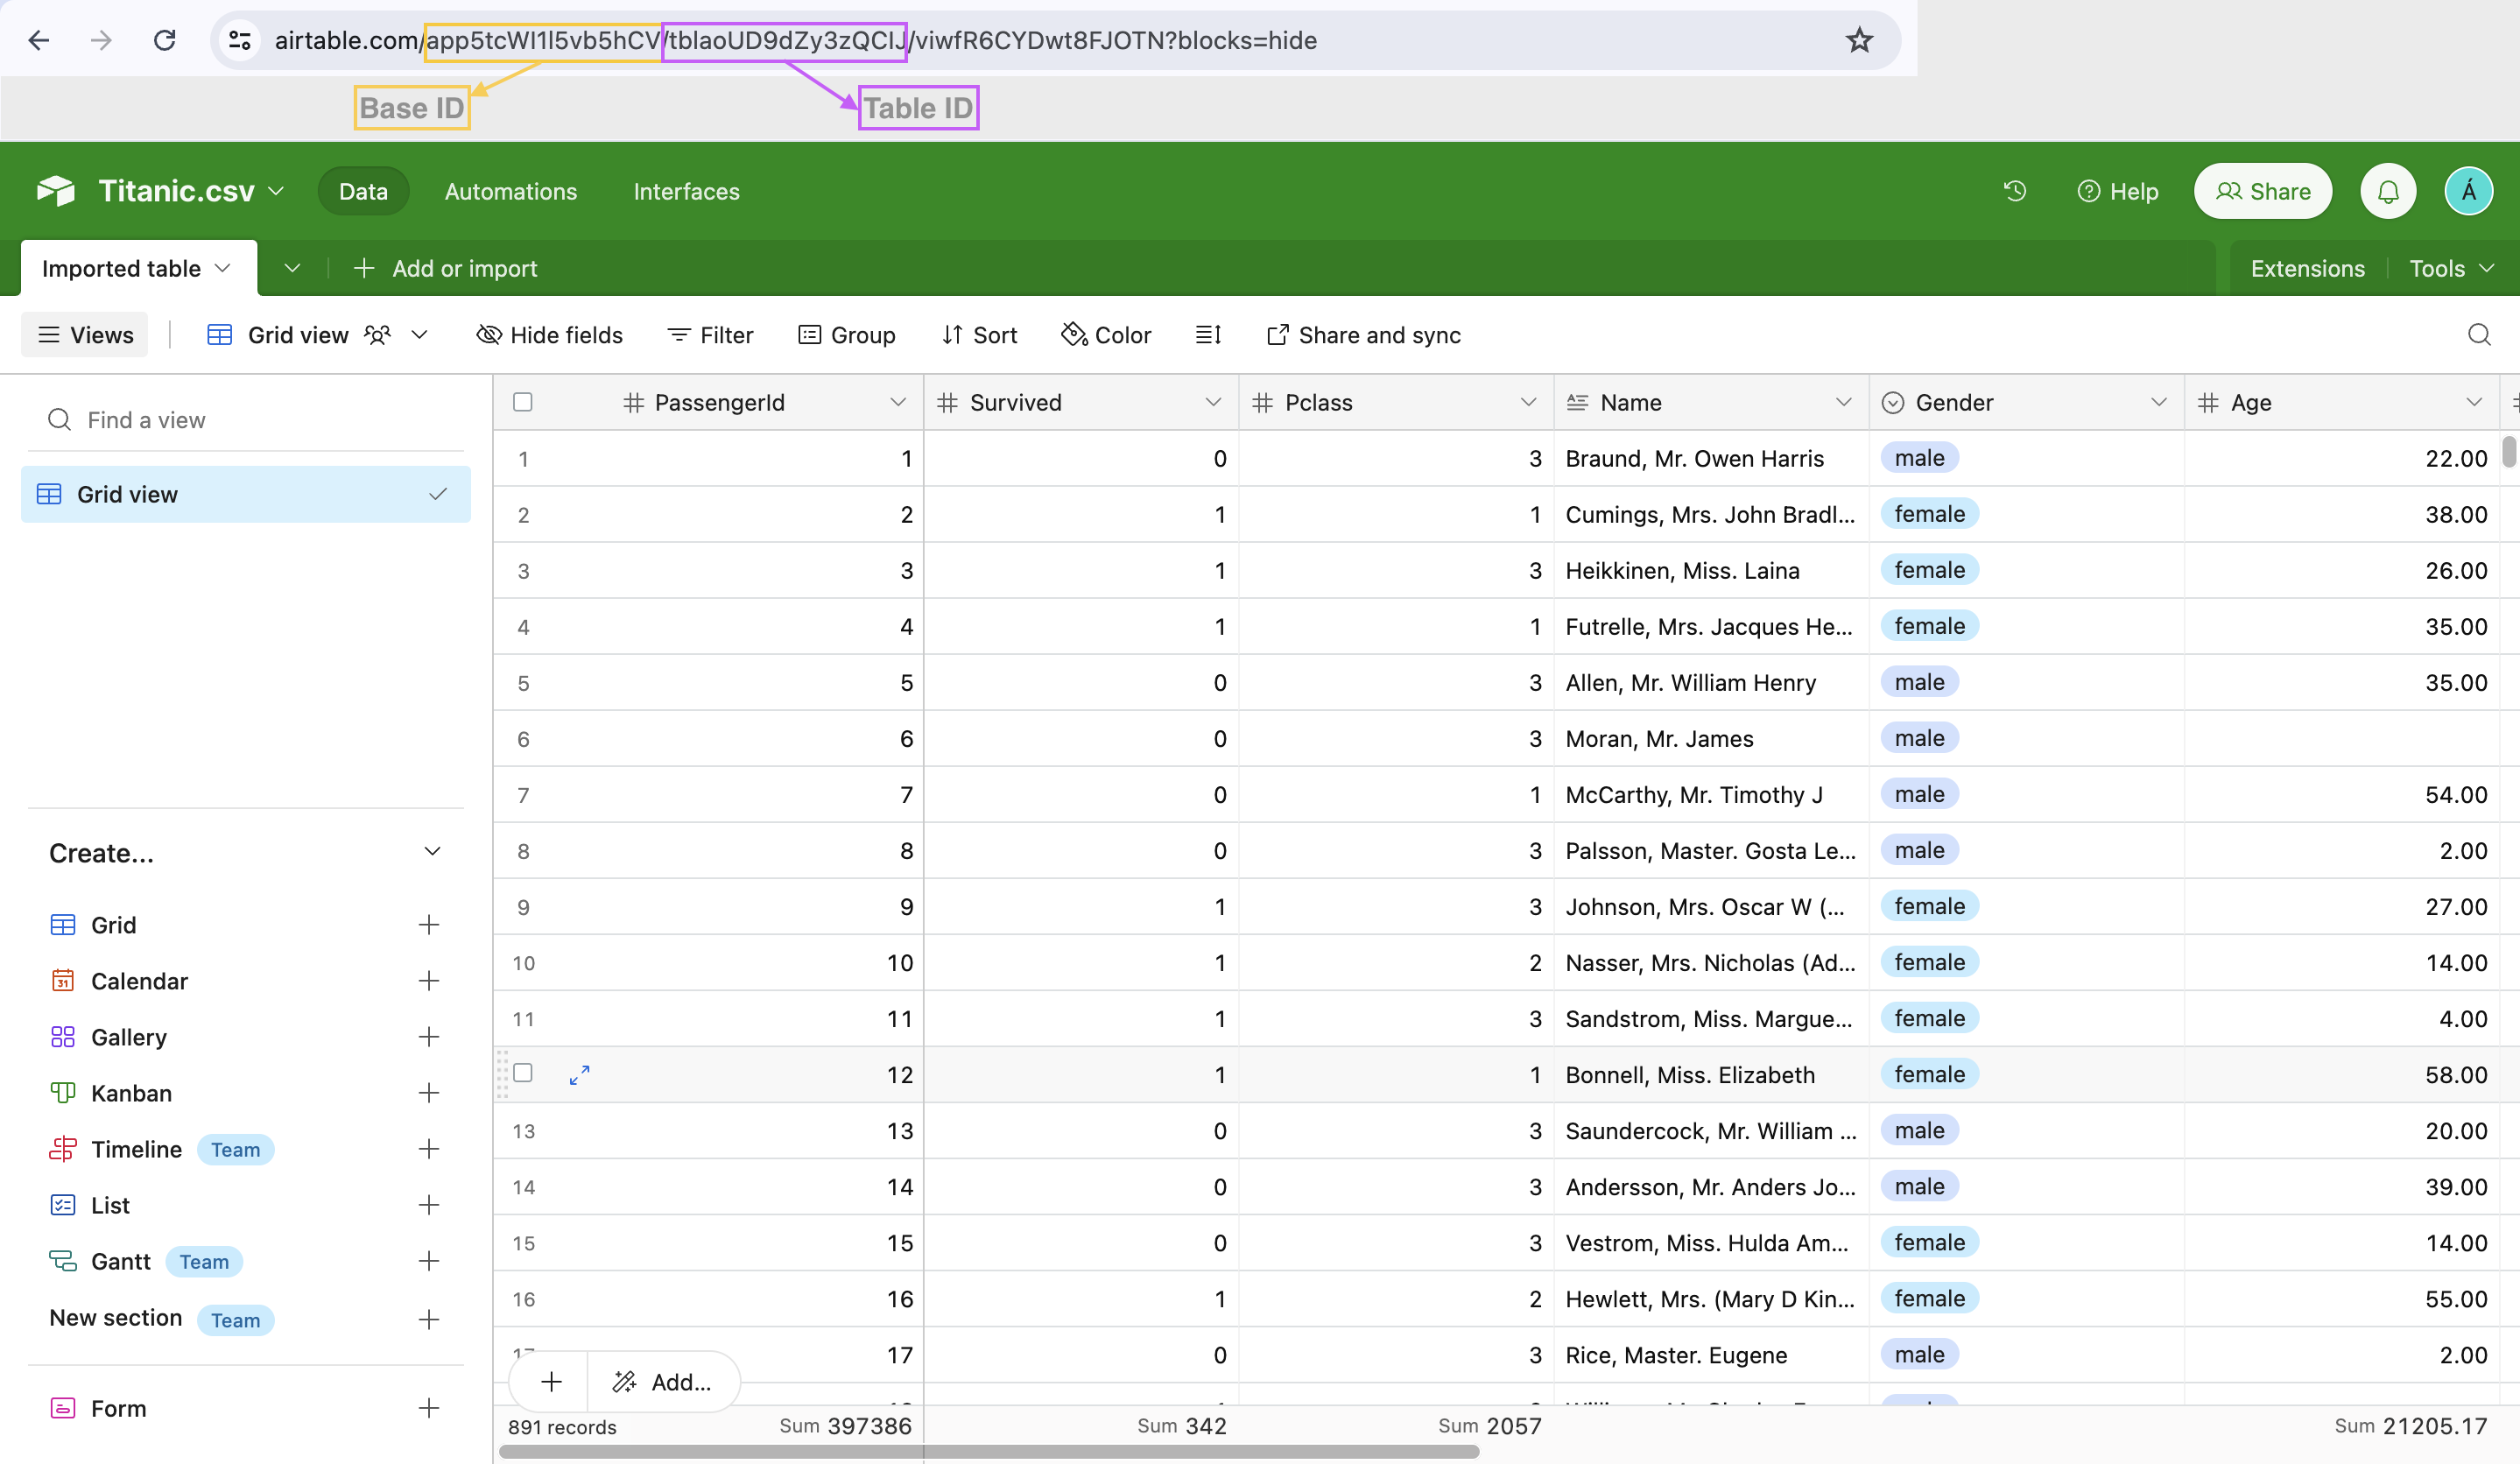Open the Color options
The image size is (2520, 1464).
click(x=1106, y=335)
